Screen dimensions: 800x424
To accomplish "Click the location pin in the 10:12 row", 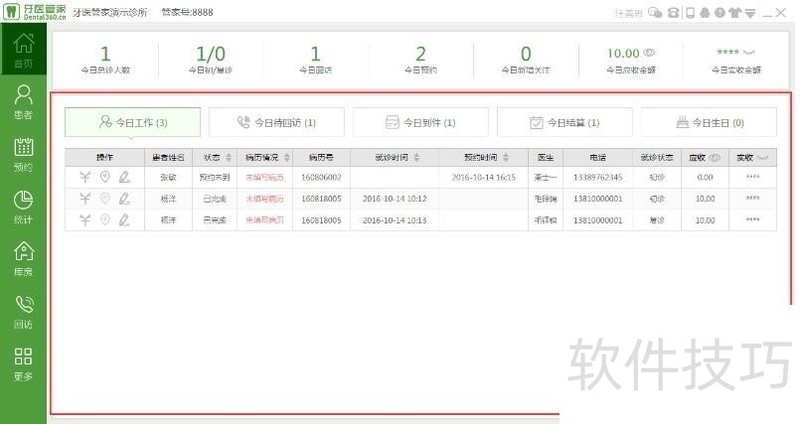I will coord(105,198).
